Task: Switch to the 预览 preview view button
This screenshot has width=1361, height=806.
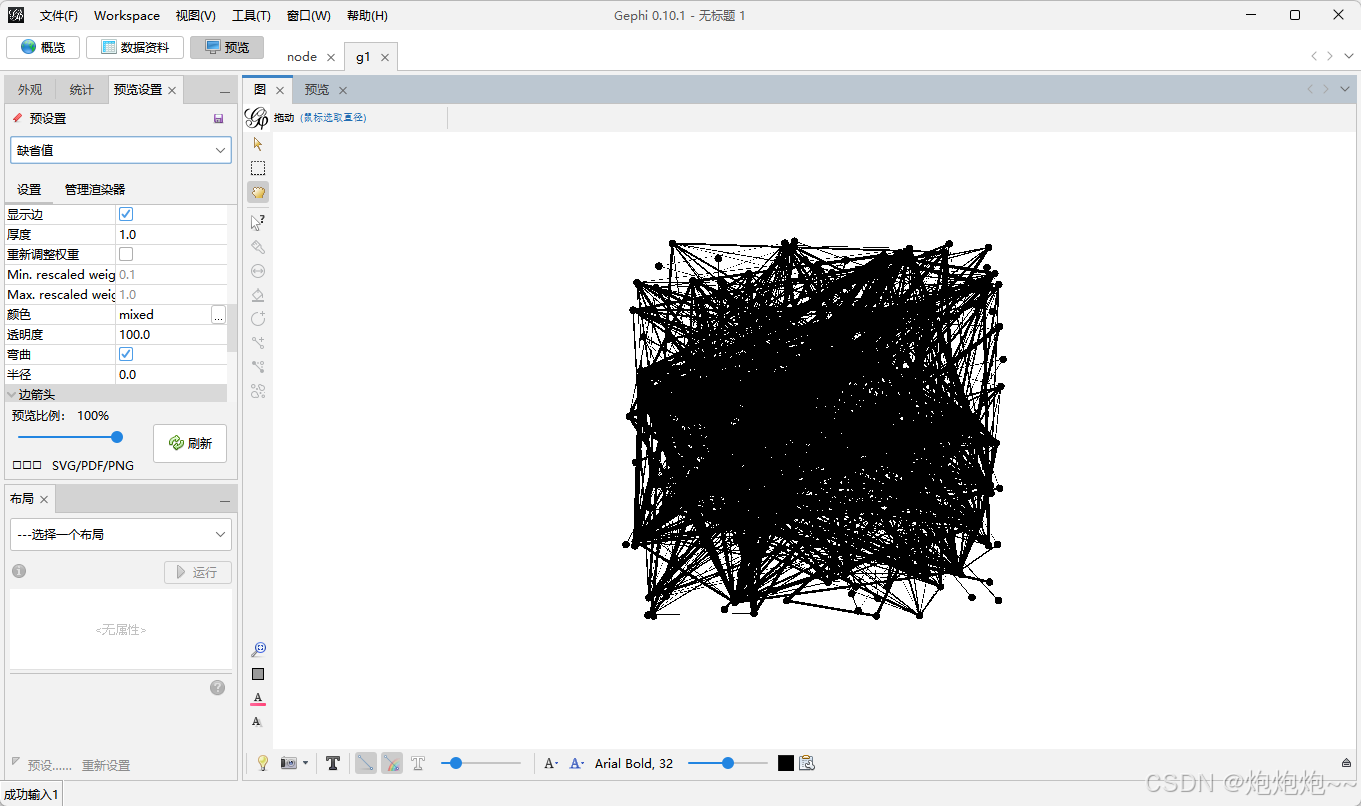Action: (x=227, y=47)
